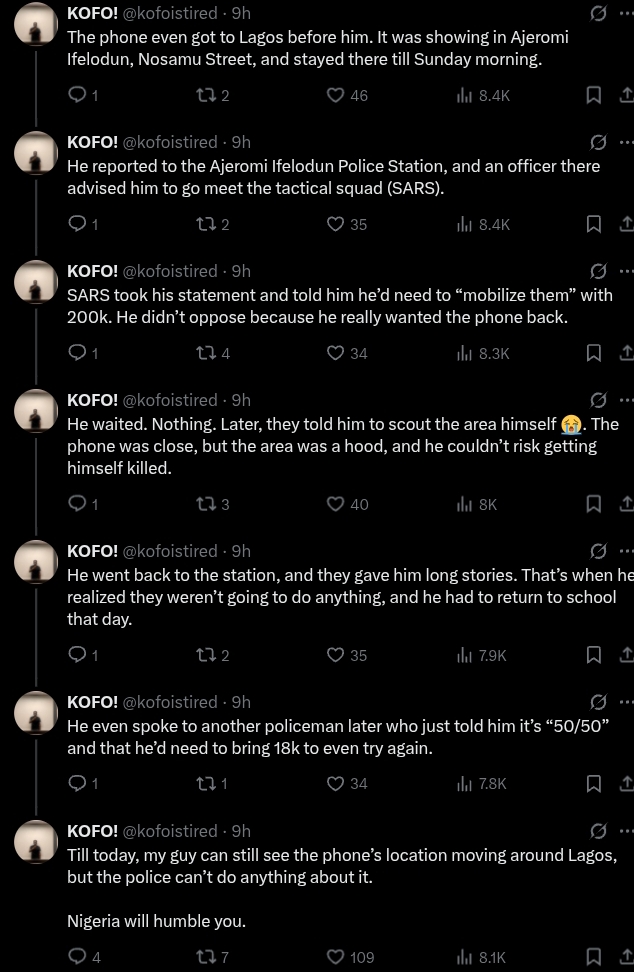Repost the Ajeromi Ifelodun Police Station tweet
The height and width of the screenshot is (972, 634).
coord(206,224)
